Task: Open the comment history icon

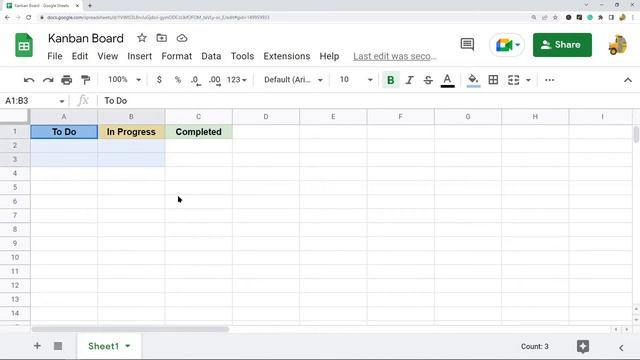Action: [x=467, y=44]
